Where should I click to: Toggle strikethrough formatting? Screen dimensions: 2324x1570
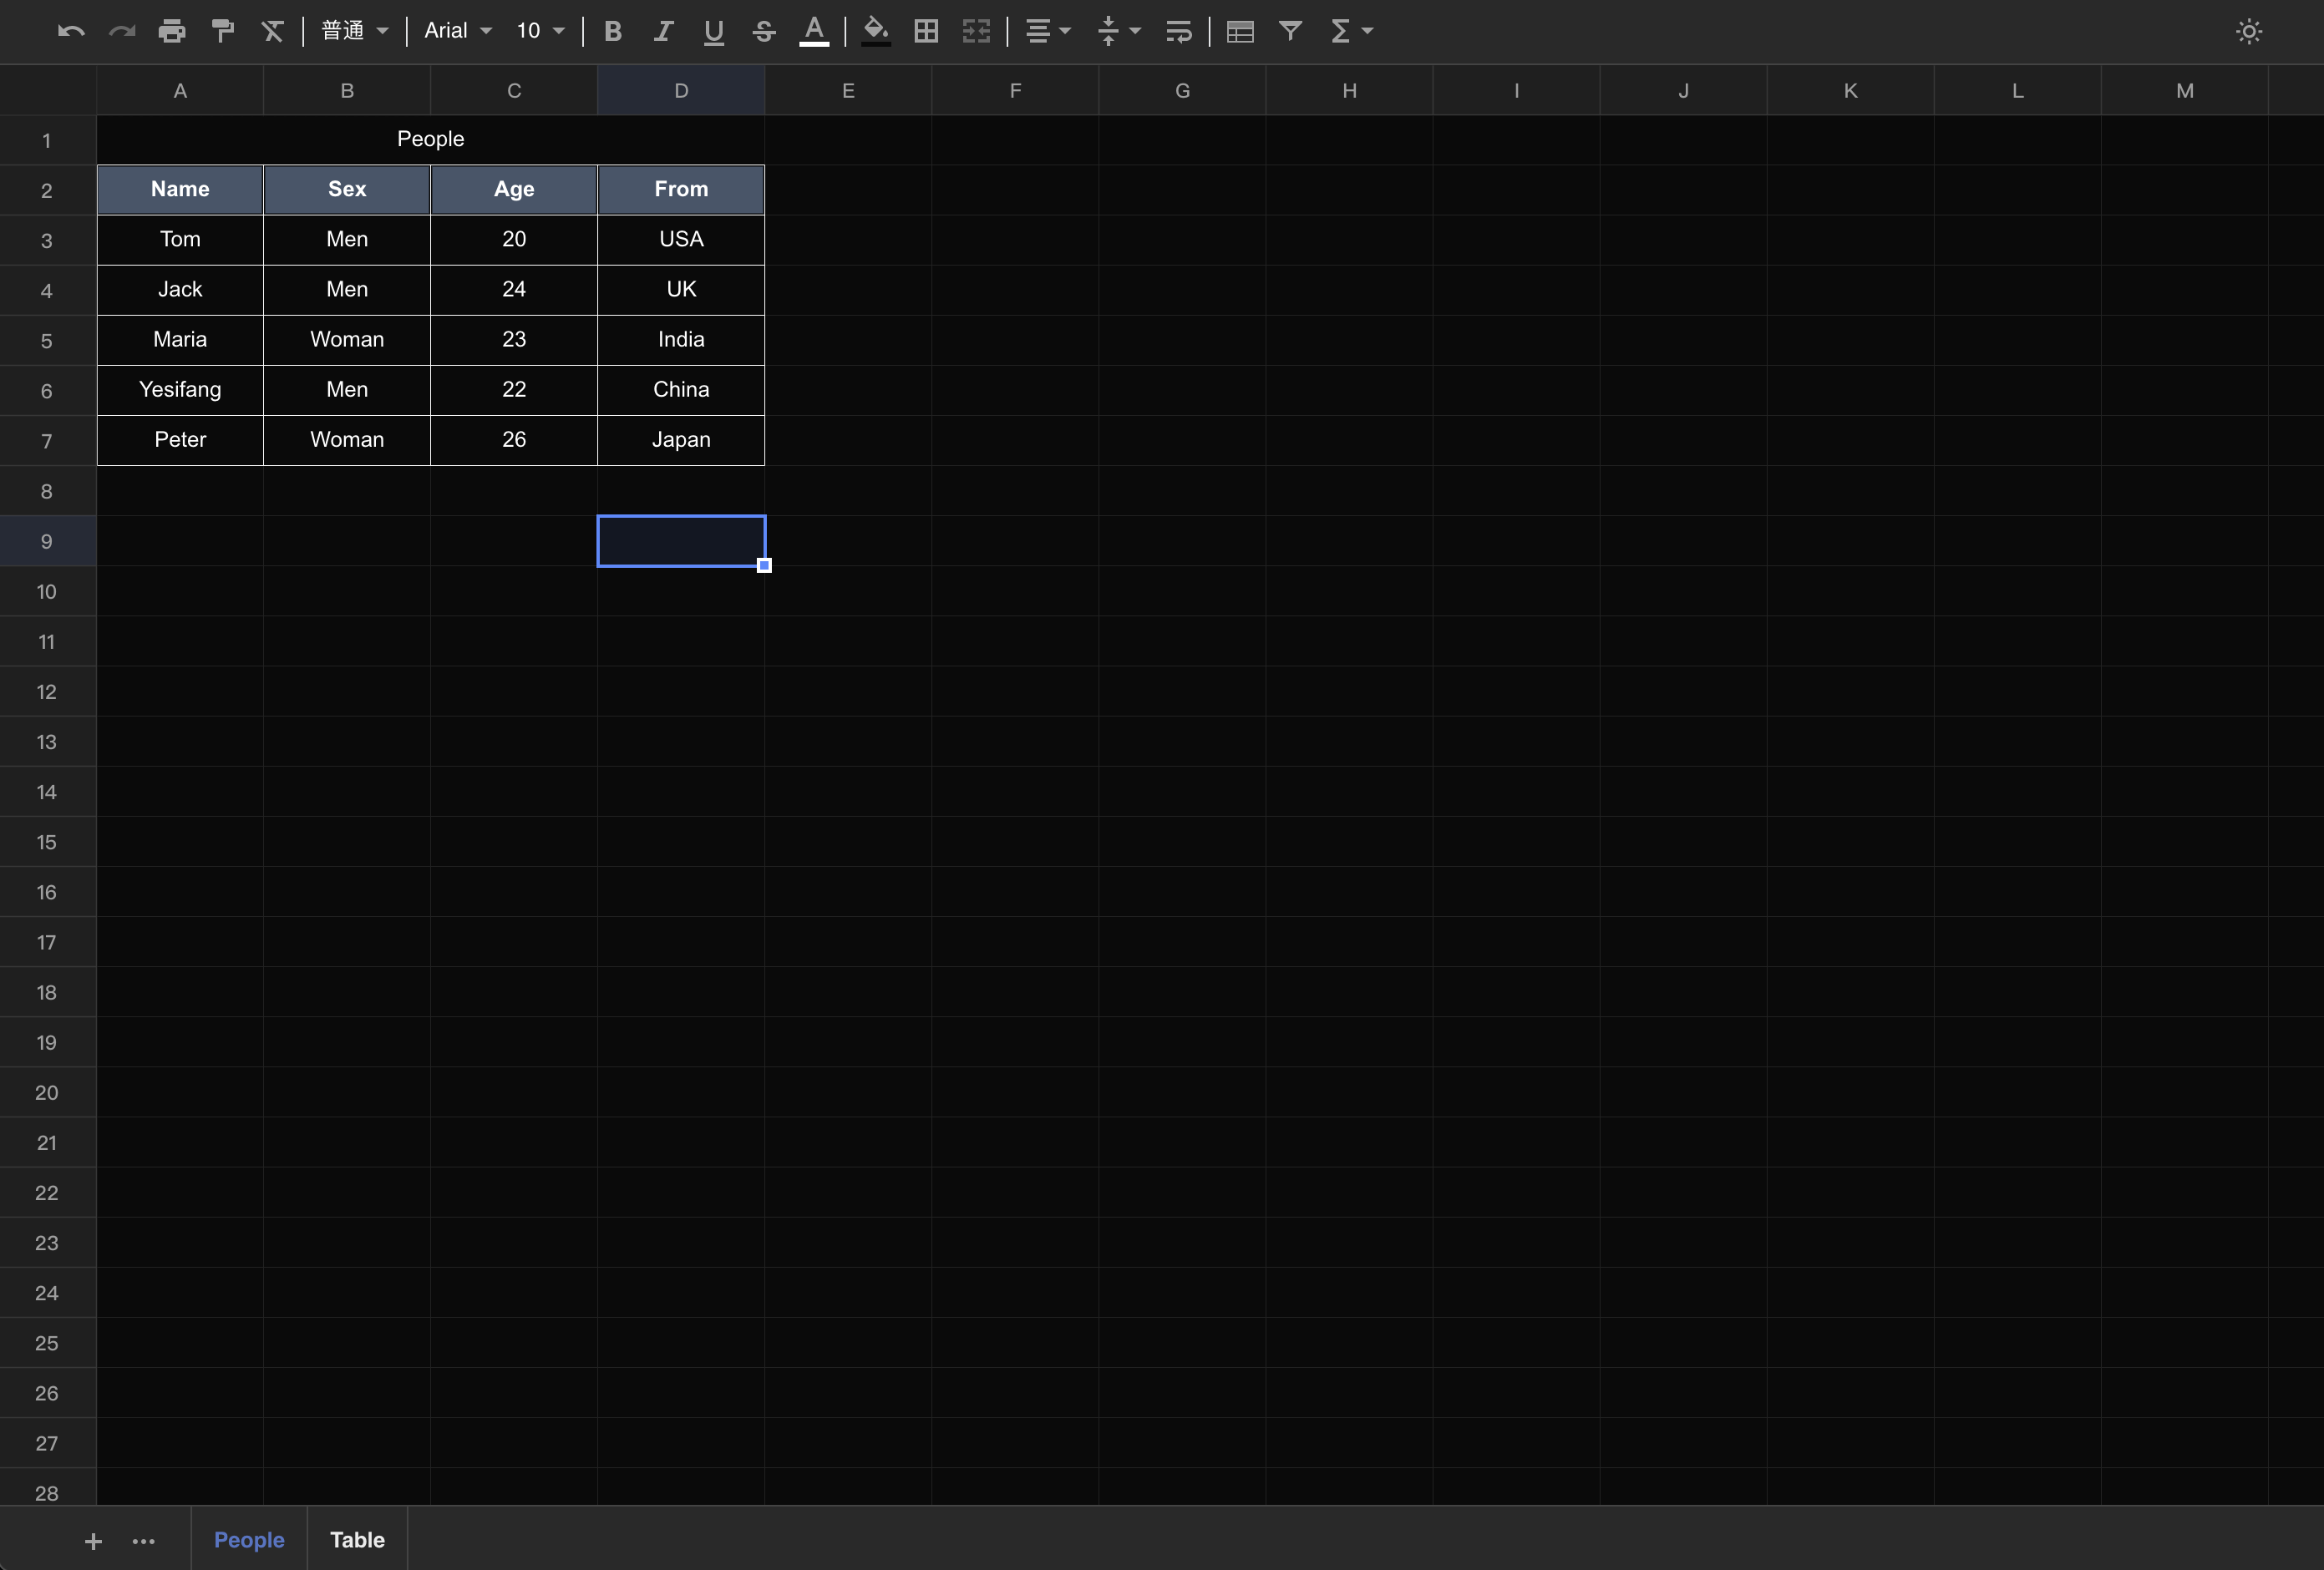pos(764,31)
